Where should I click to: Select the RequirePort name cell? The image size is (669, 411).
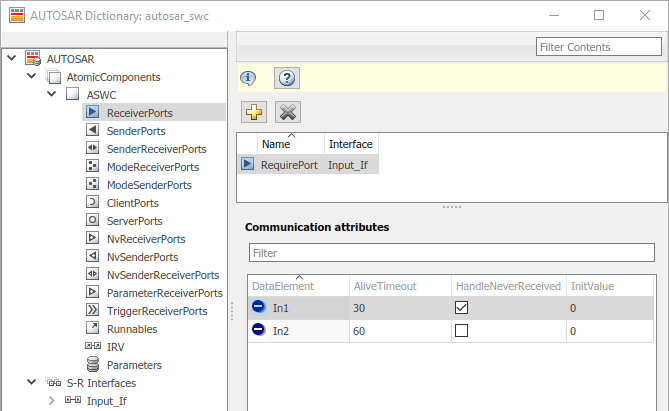coord(289,165)
